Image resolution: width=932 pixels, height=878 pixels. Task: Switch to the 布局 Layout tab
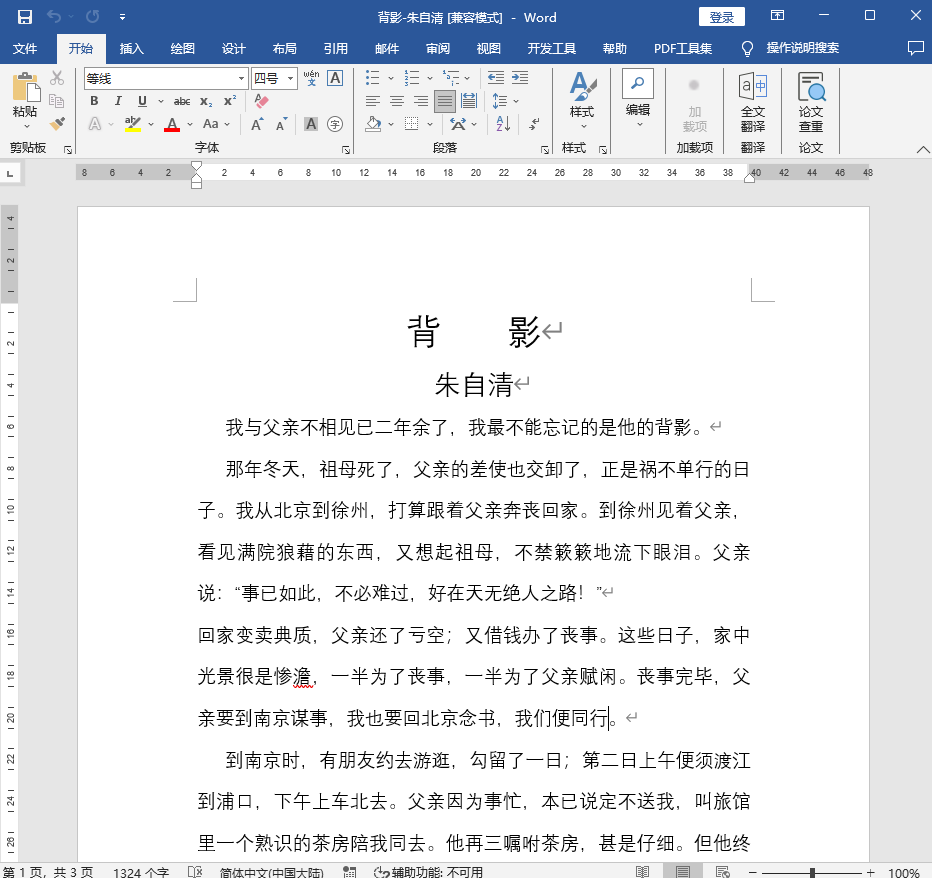(x=285, y=49)
